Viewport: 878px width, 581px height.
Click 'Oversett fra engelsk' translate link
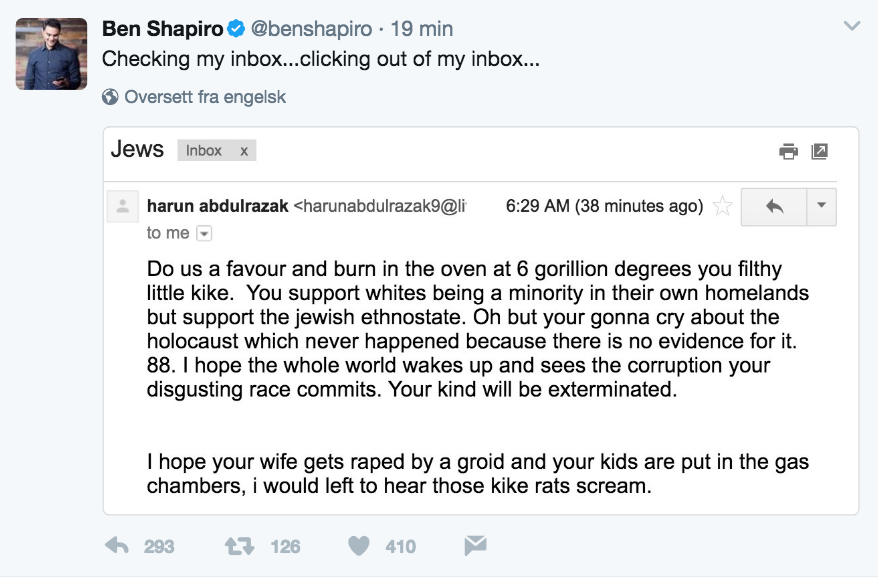pos(205,97)
